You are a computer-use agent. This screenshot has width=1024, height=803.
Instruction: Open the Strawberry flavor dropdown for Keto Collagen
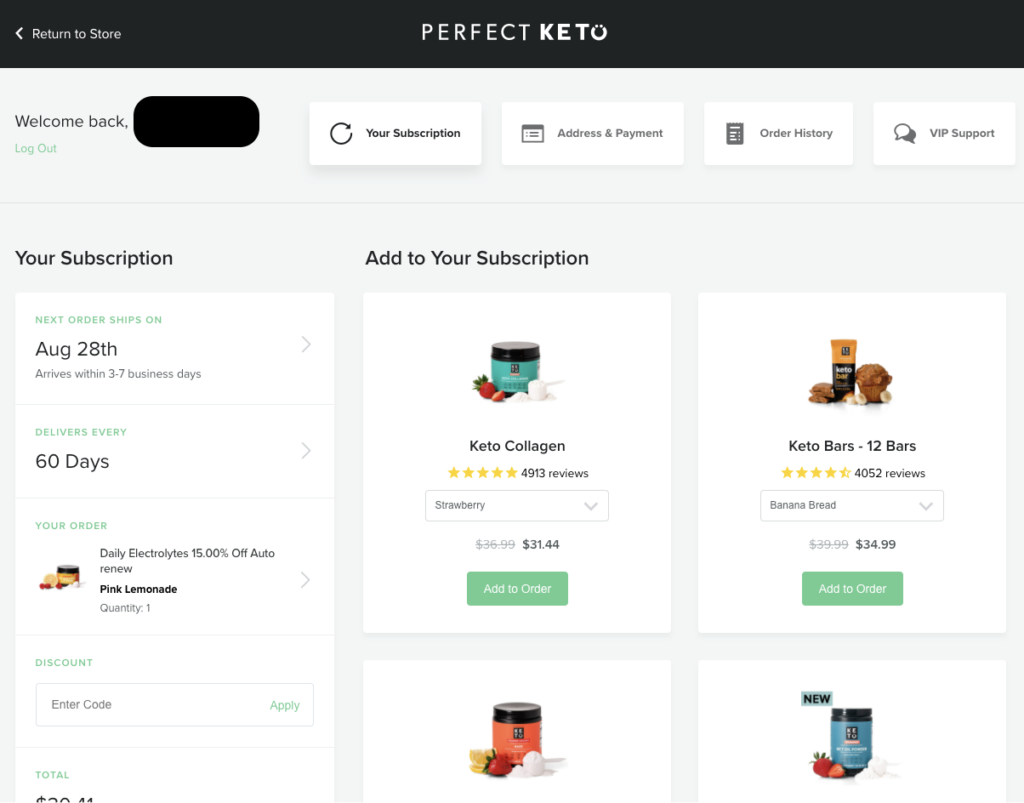click(x=517, y=505)
